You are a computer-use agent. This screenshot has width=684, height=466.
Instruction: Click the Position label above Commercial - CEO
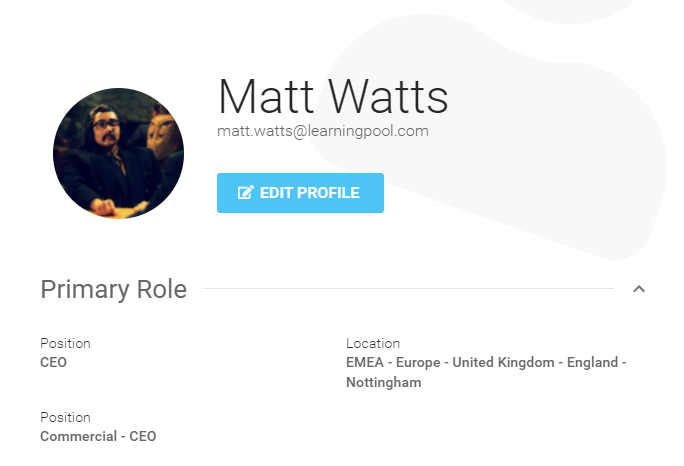pos(65,417)
